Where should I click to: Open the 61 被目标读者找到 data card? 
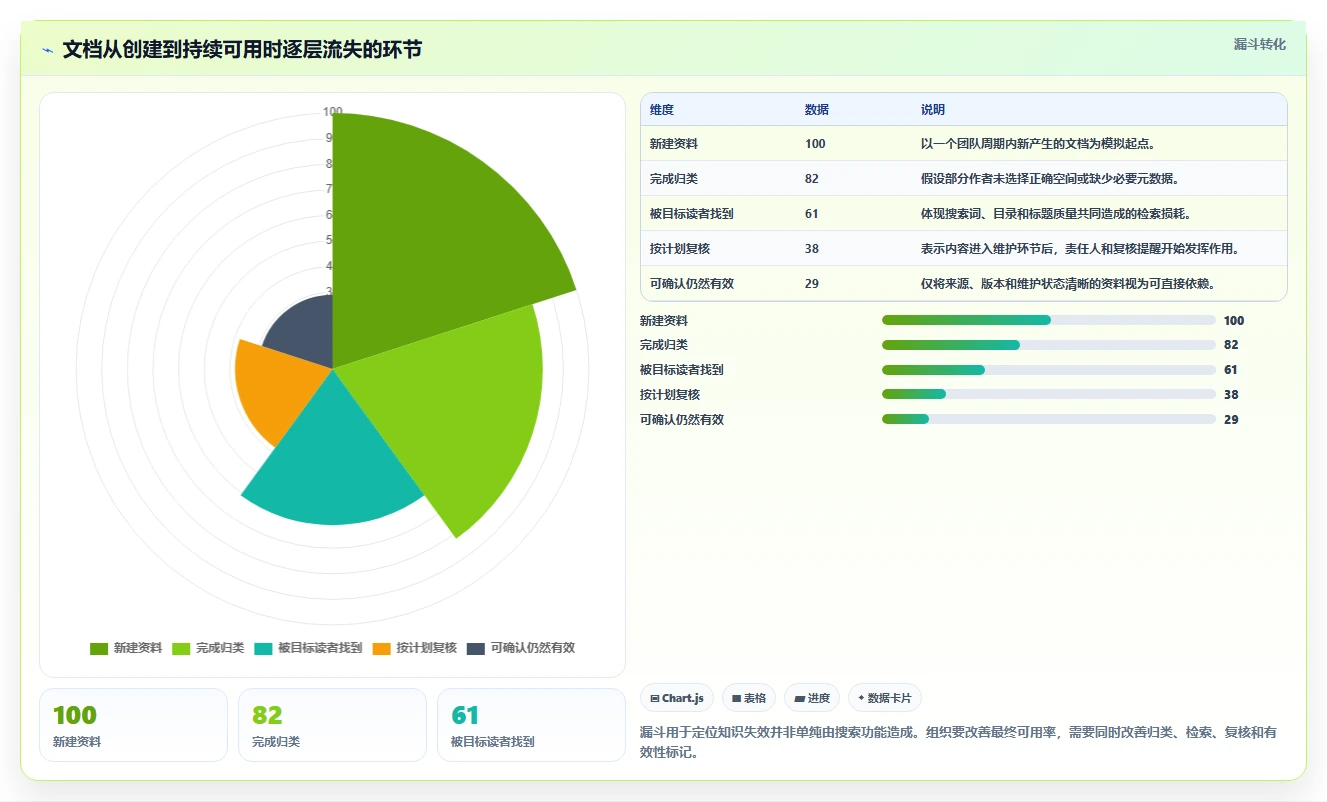pos(531,725)
